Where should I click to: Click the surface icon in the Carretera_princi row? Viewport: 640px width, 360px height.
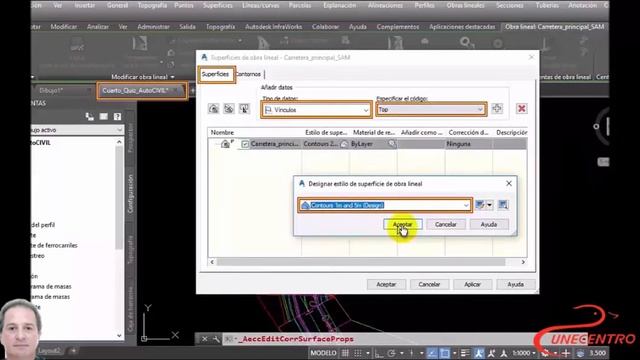(225, 144)
